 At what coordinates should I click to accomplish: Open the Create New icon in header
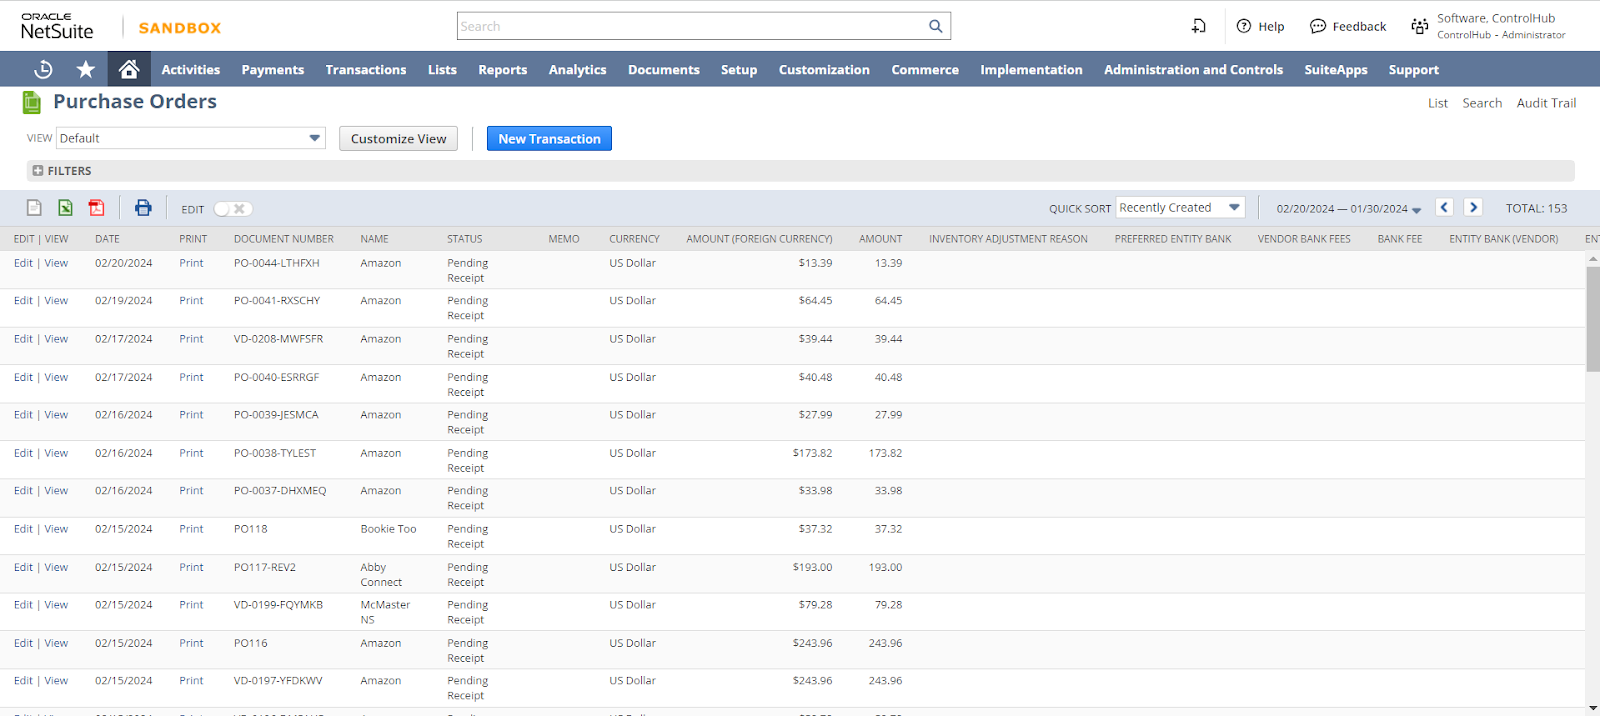(1198, 26)
